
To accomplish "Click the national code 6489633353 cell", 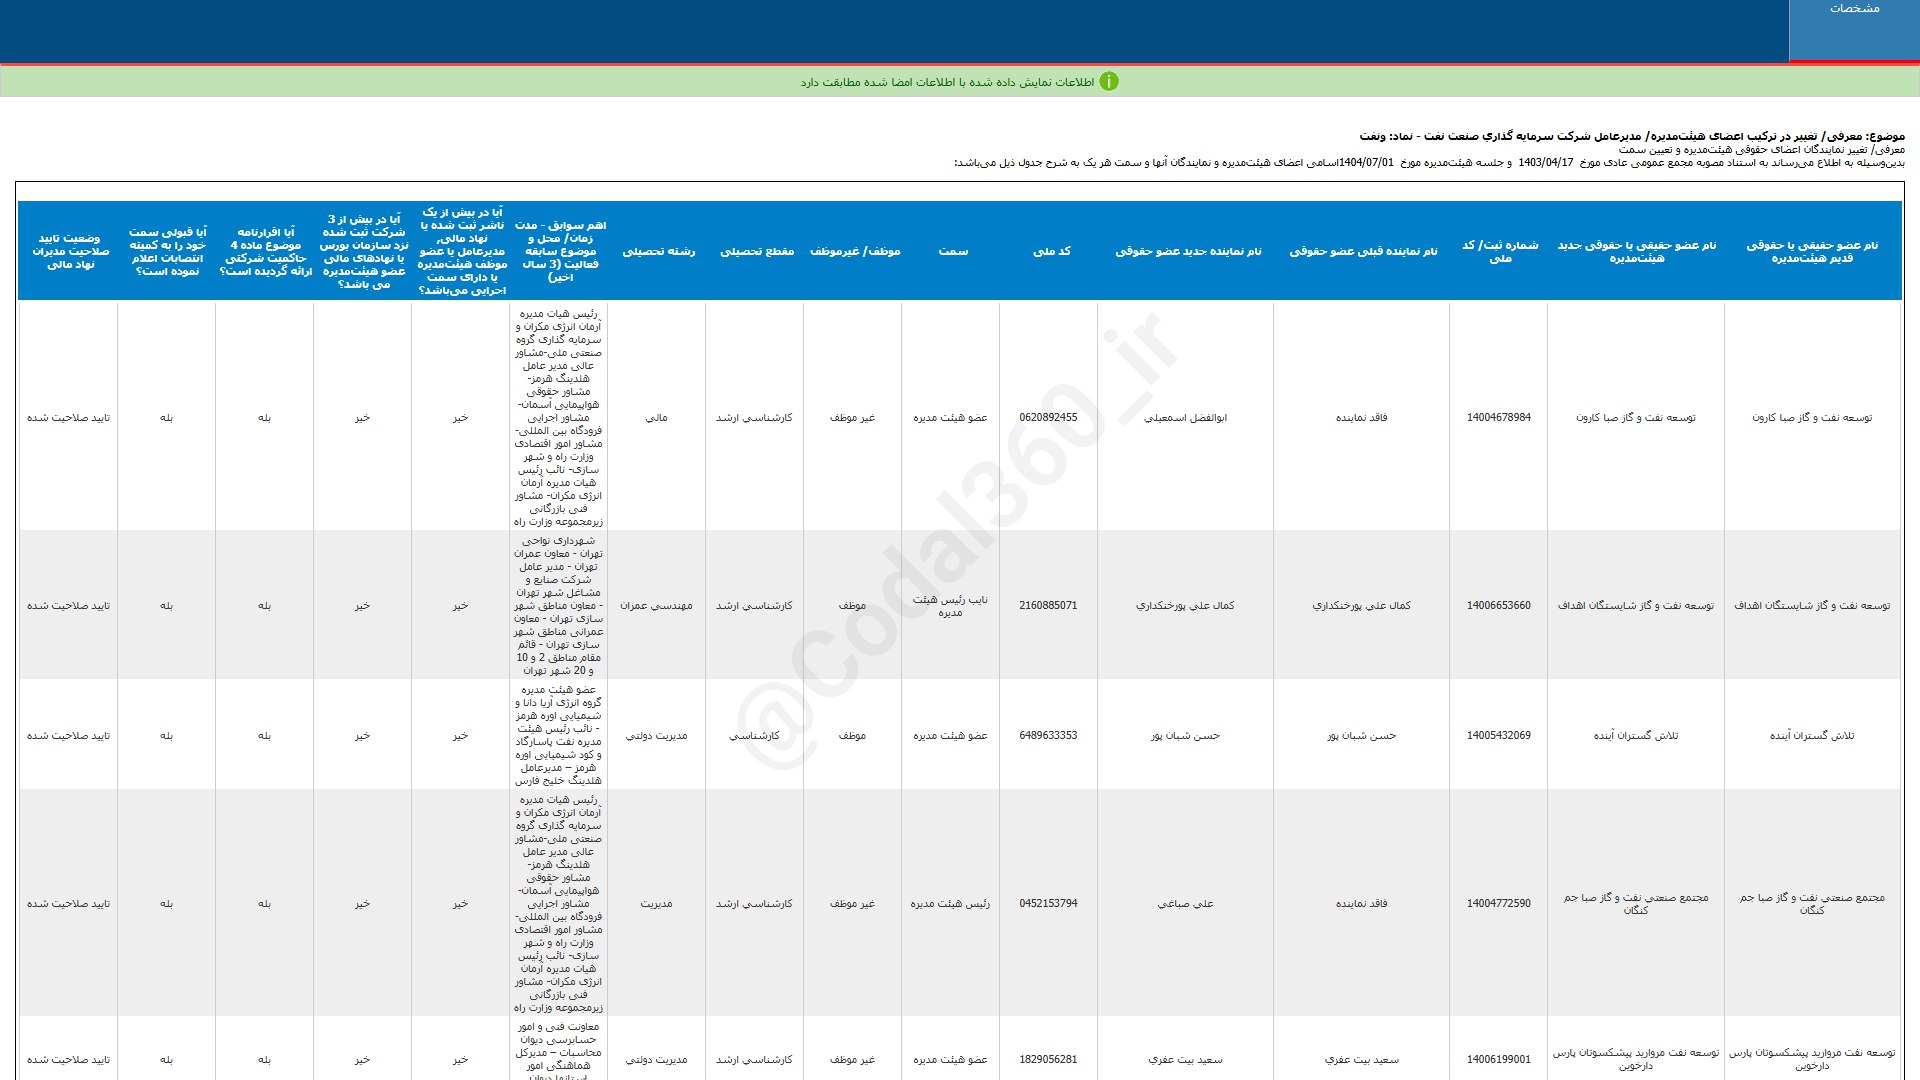I will click(1048, 736).
